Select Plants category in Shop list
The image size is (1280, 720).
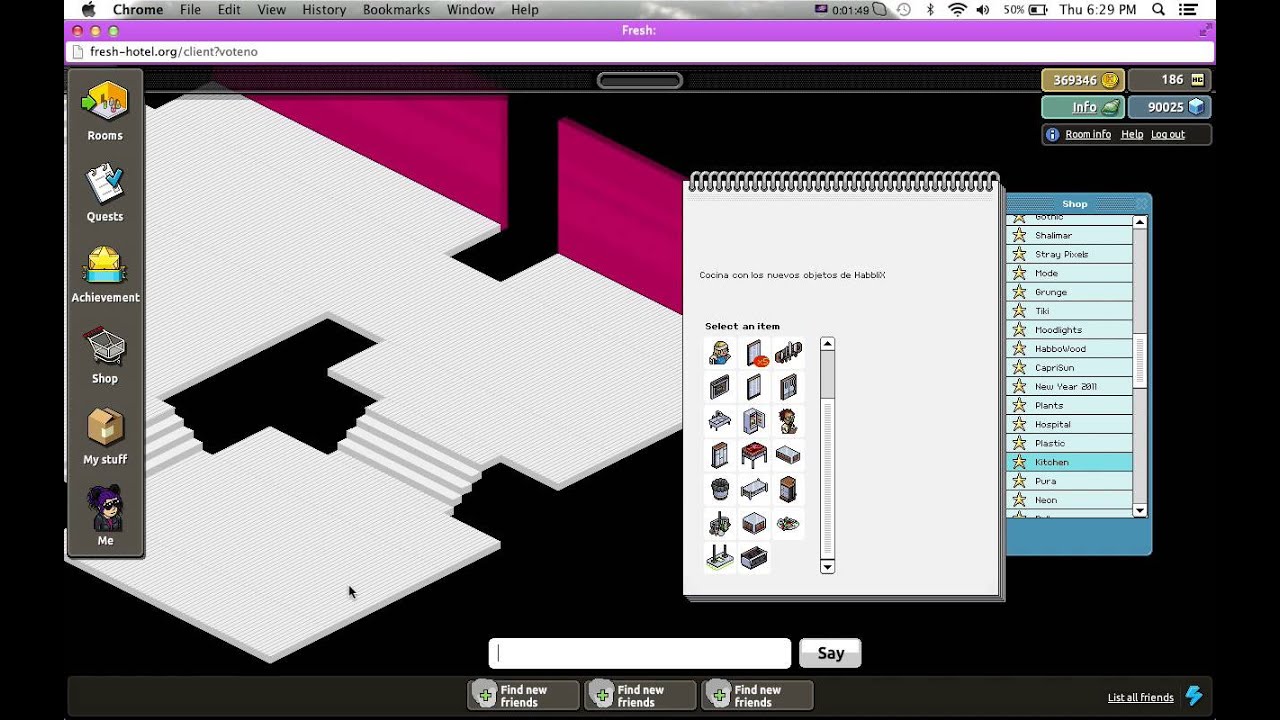(1069, 405)
